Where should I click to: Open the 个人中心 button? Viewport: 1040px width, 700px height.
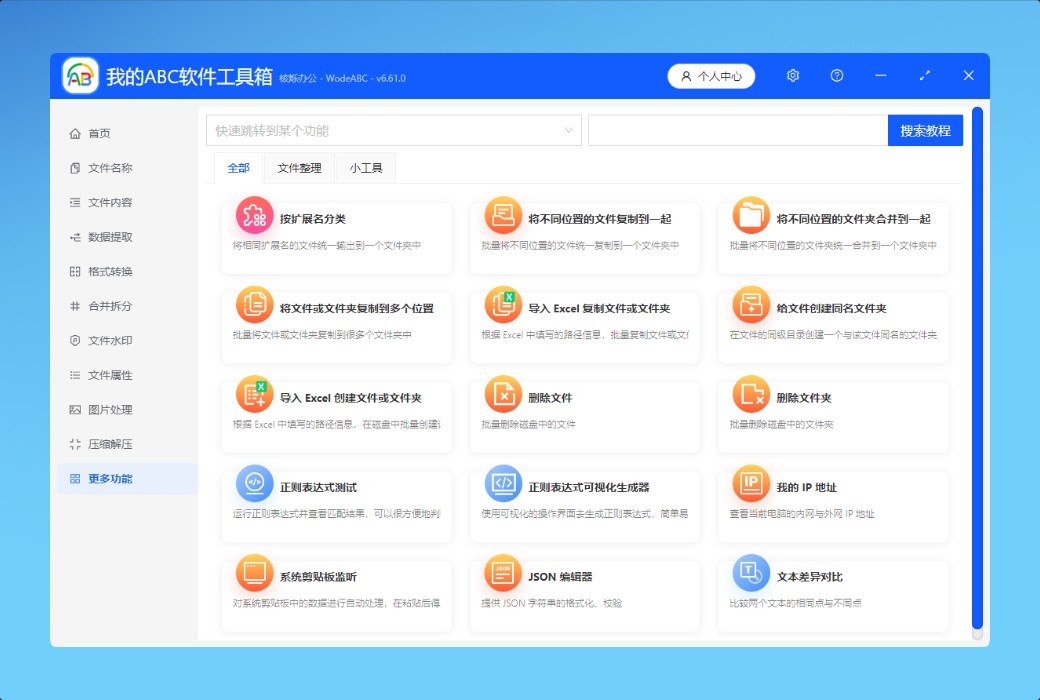pos(711,76)
